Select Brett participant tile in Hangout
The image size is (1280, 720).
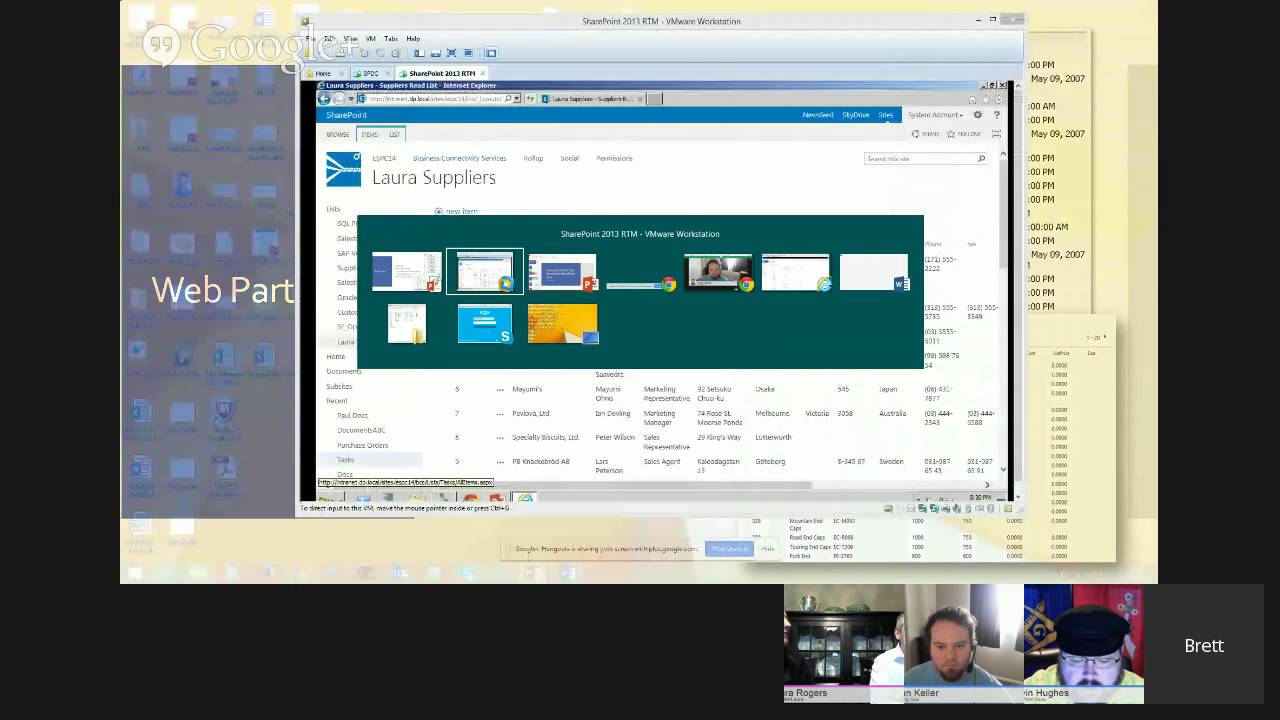(x=1204, y=645)
